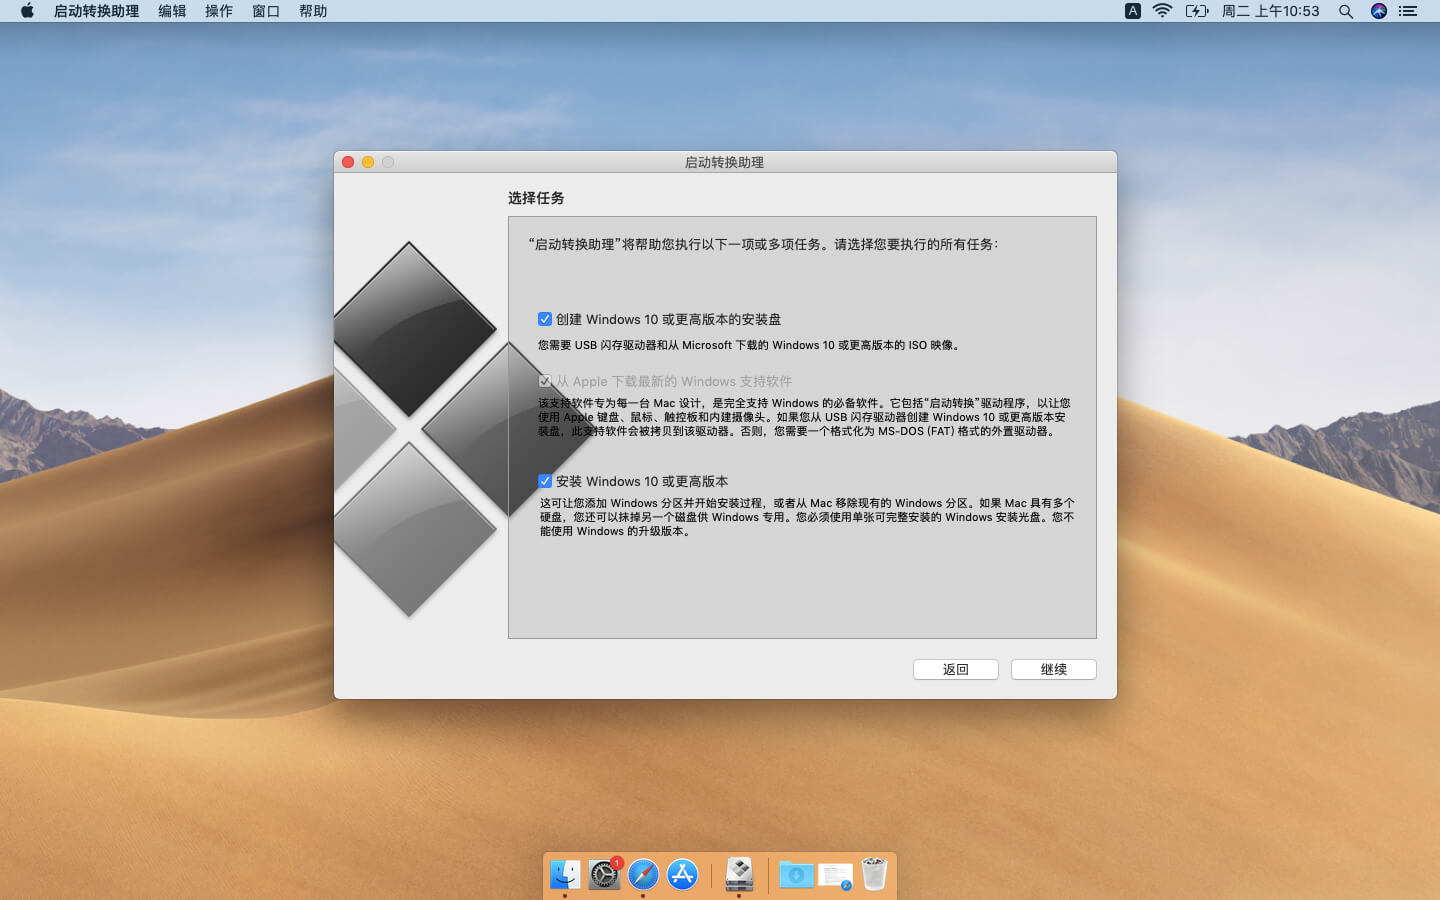Open the 编辑 menu
Image resolution: width=1440 pixels, height=900 pixels.
pos(172,11)
